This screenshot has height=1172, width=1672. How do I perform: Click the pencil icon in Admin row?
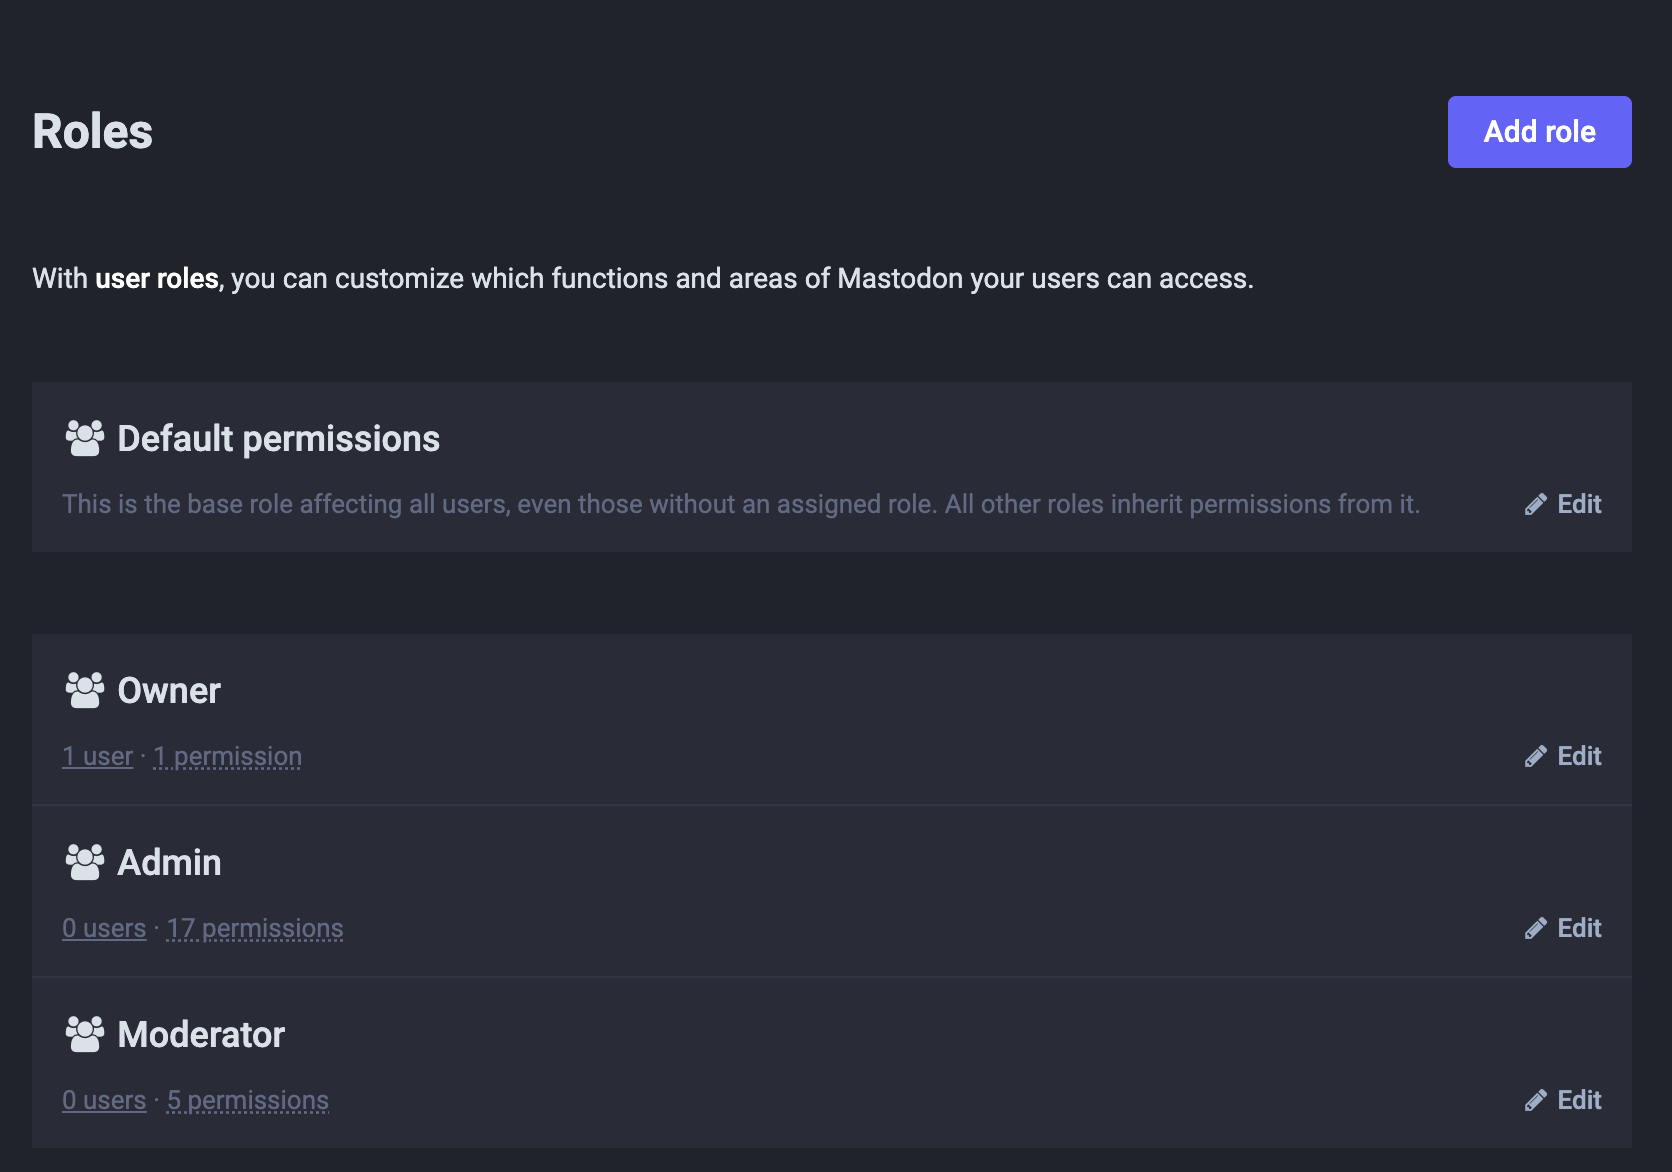pos(1535,929)
